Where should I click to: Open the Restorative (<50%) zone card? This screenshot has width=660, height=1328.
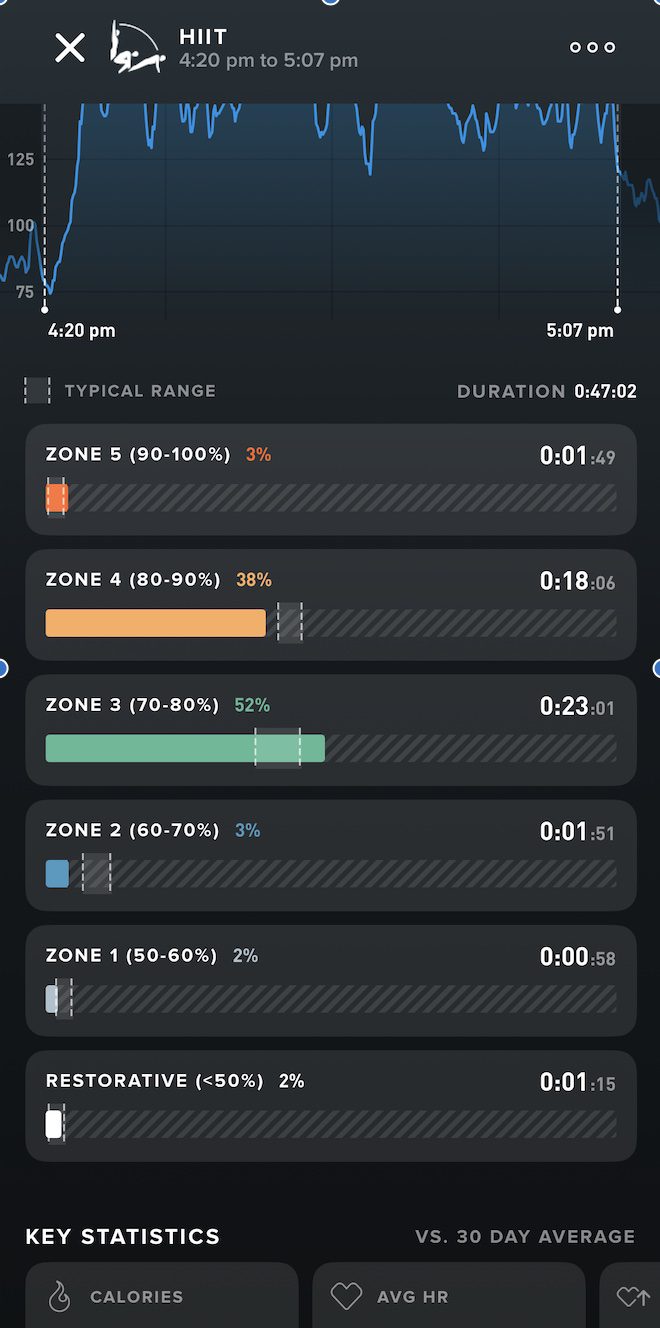(330, 1105)
